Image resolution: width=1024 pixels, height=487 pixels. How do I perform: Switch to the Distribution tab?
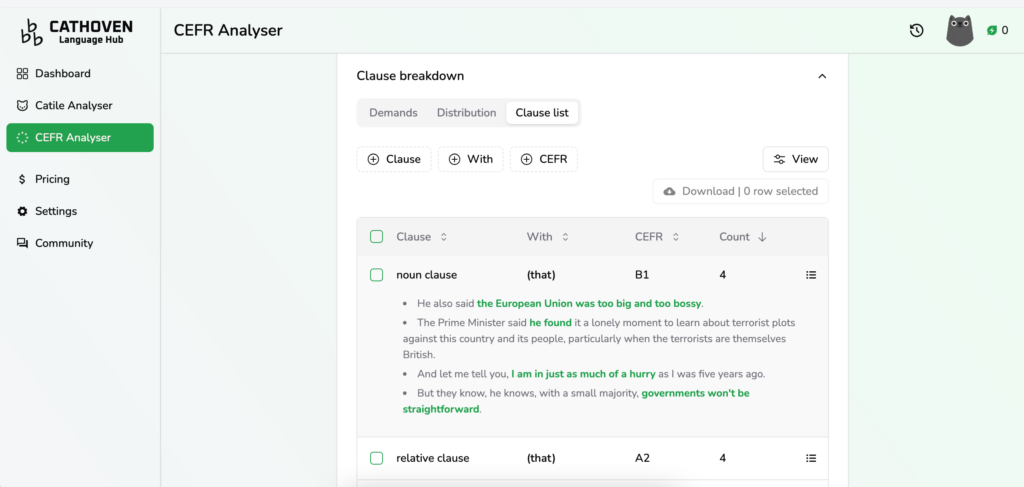[x=466, y=112]
